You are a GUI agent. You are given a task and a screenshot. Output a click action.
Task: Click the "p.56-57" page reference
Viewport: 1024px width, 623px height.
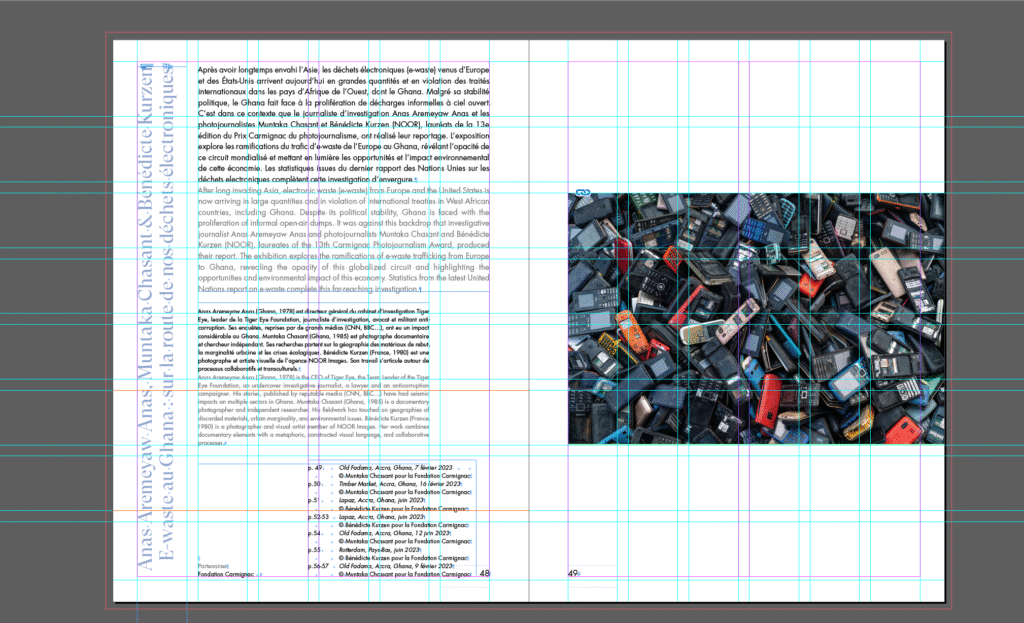click(x=317, y=566)
